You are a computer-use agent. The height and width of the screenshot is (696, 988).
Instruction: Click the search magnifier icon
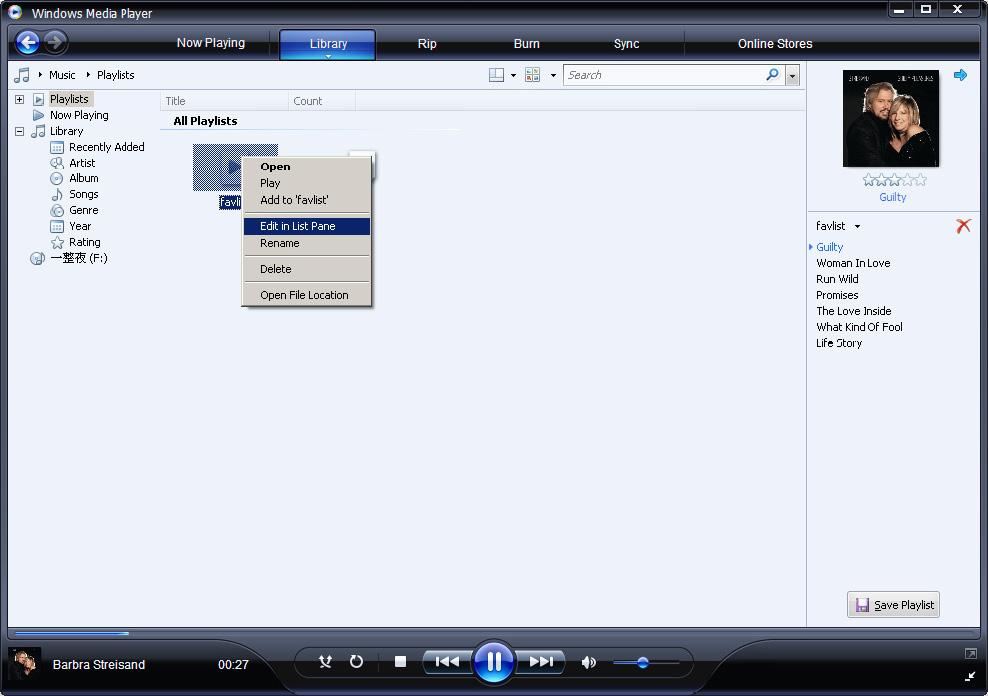[x=772, y=74]
